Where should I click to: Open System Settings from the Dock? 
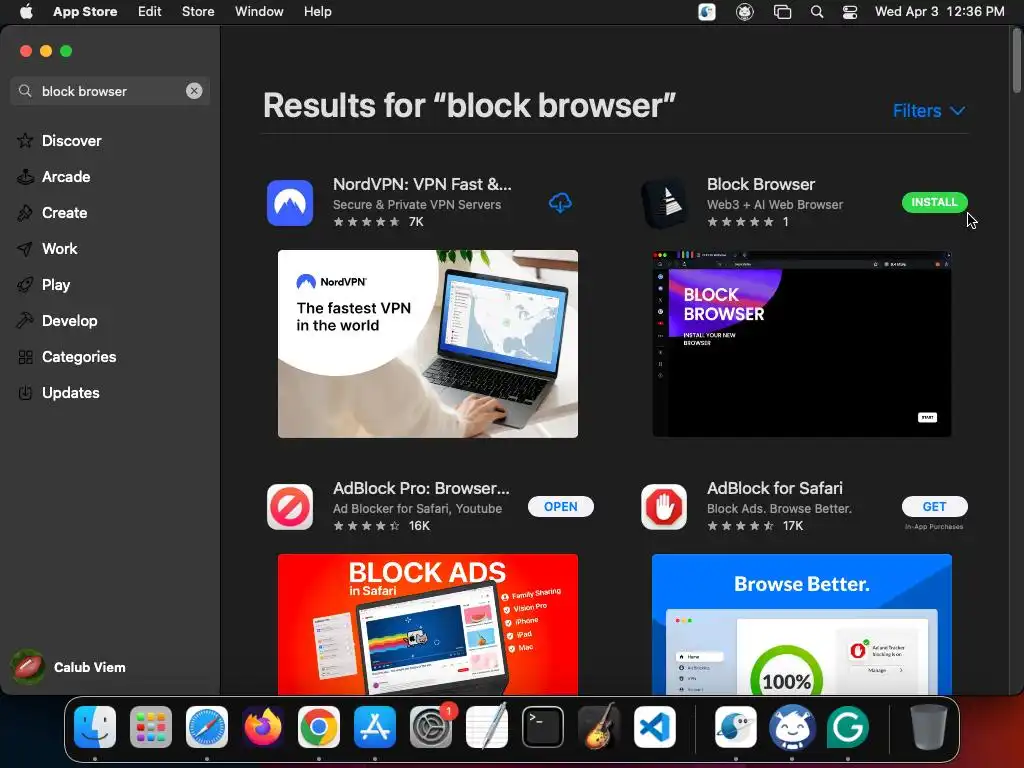(431, 727)
